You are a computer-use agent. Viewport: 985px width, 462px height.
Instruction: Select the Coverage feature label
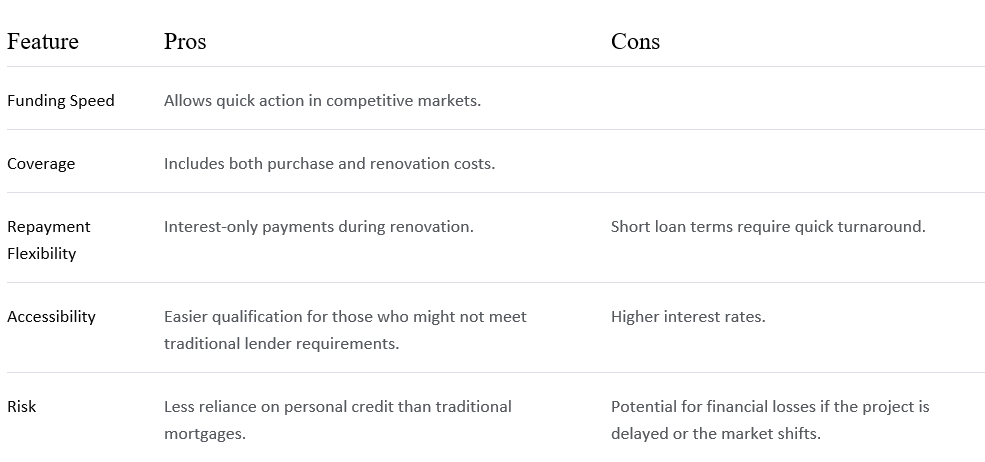point(41,163)
